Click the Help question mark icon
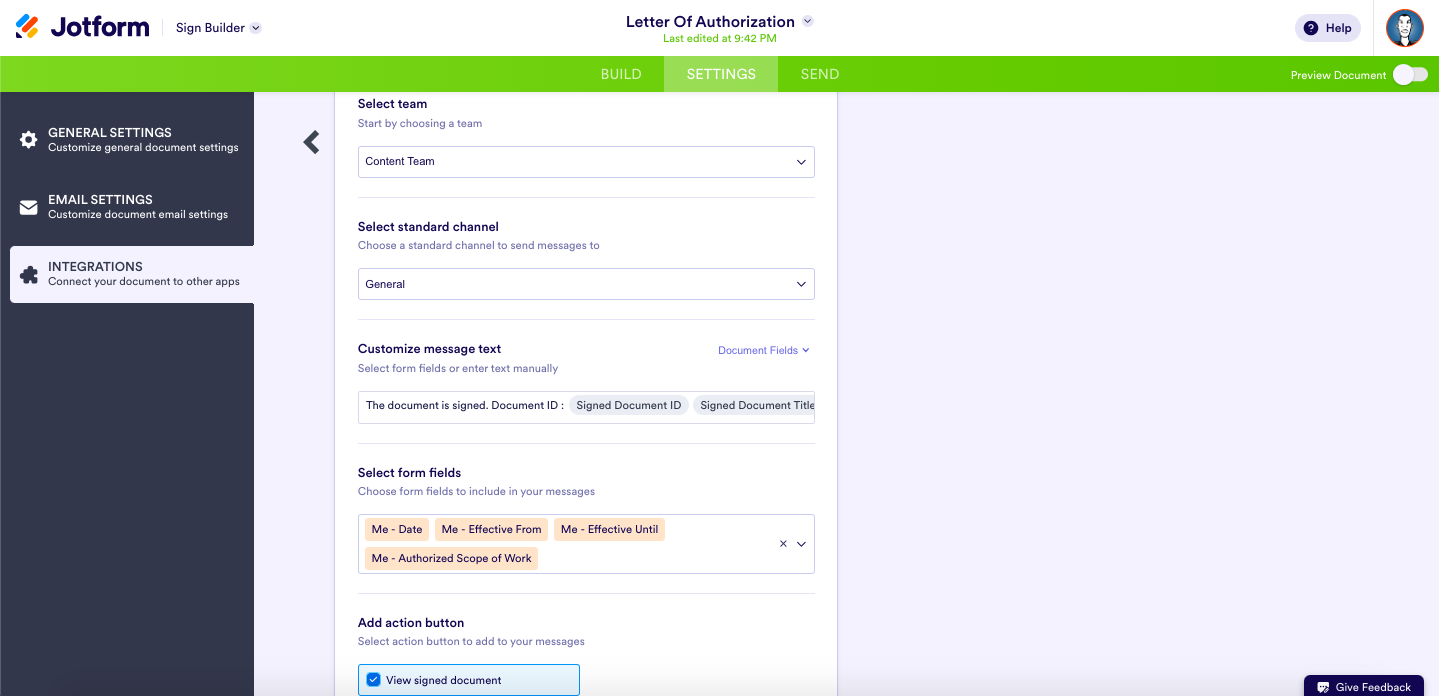Screen dimensions: 1439x696 (1310, 28)
